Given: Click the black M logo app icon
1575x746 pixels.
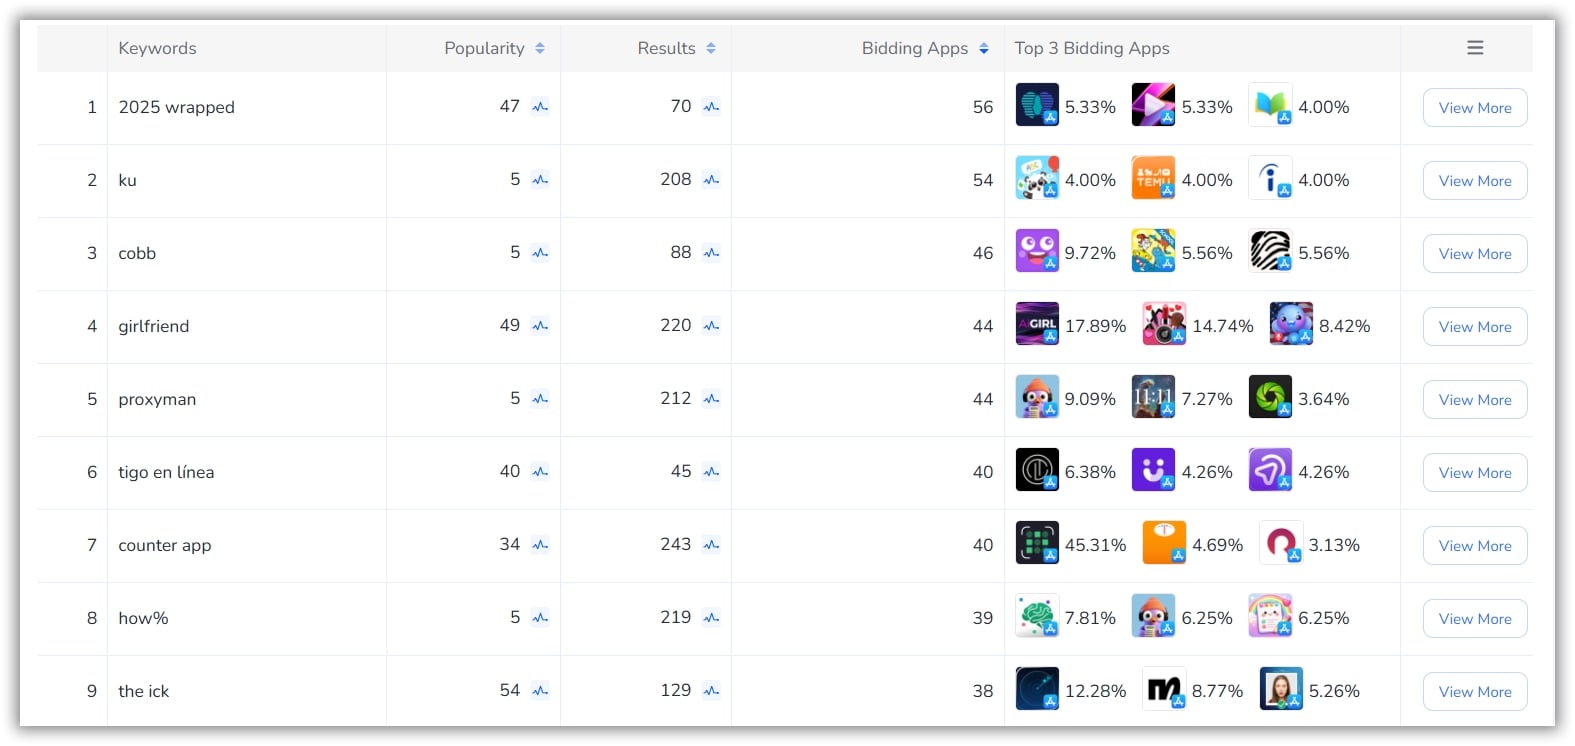Looking at the screenshot, I should [x=1164, y=690].
